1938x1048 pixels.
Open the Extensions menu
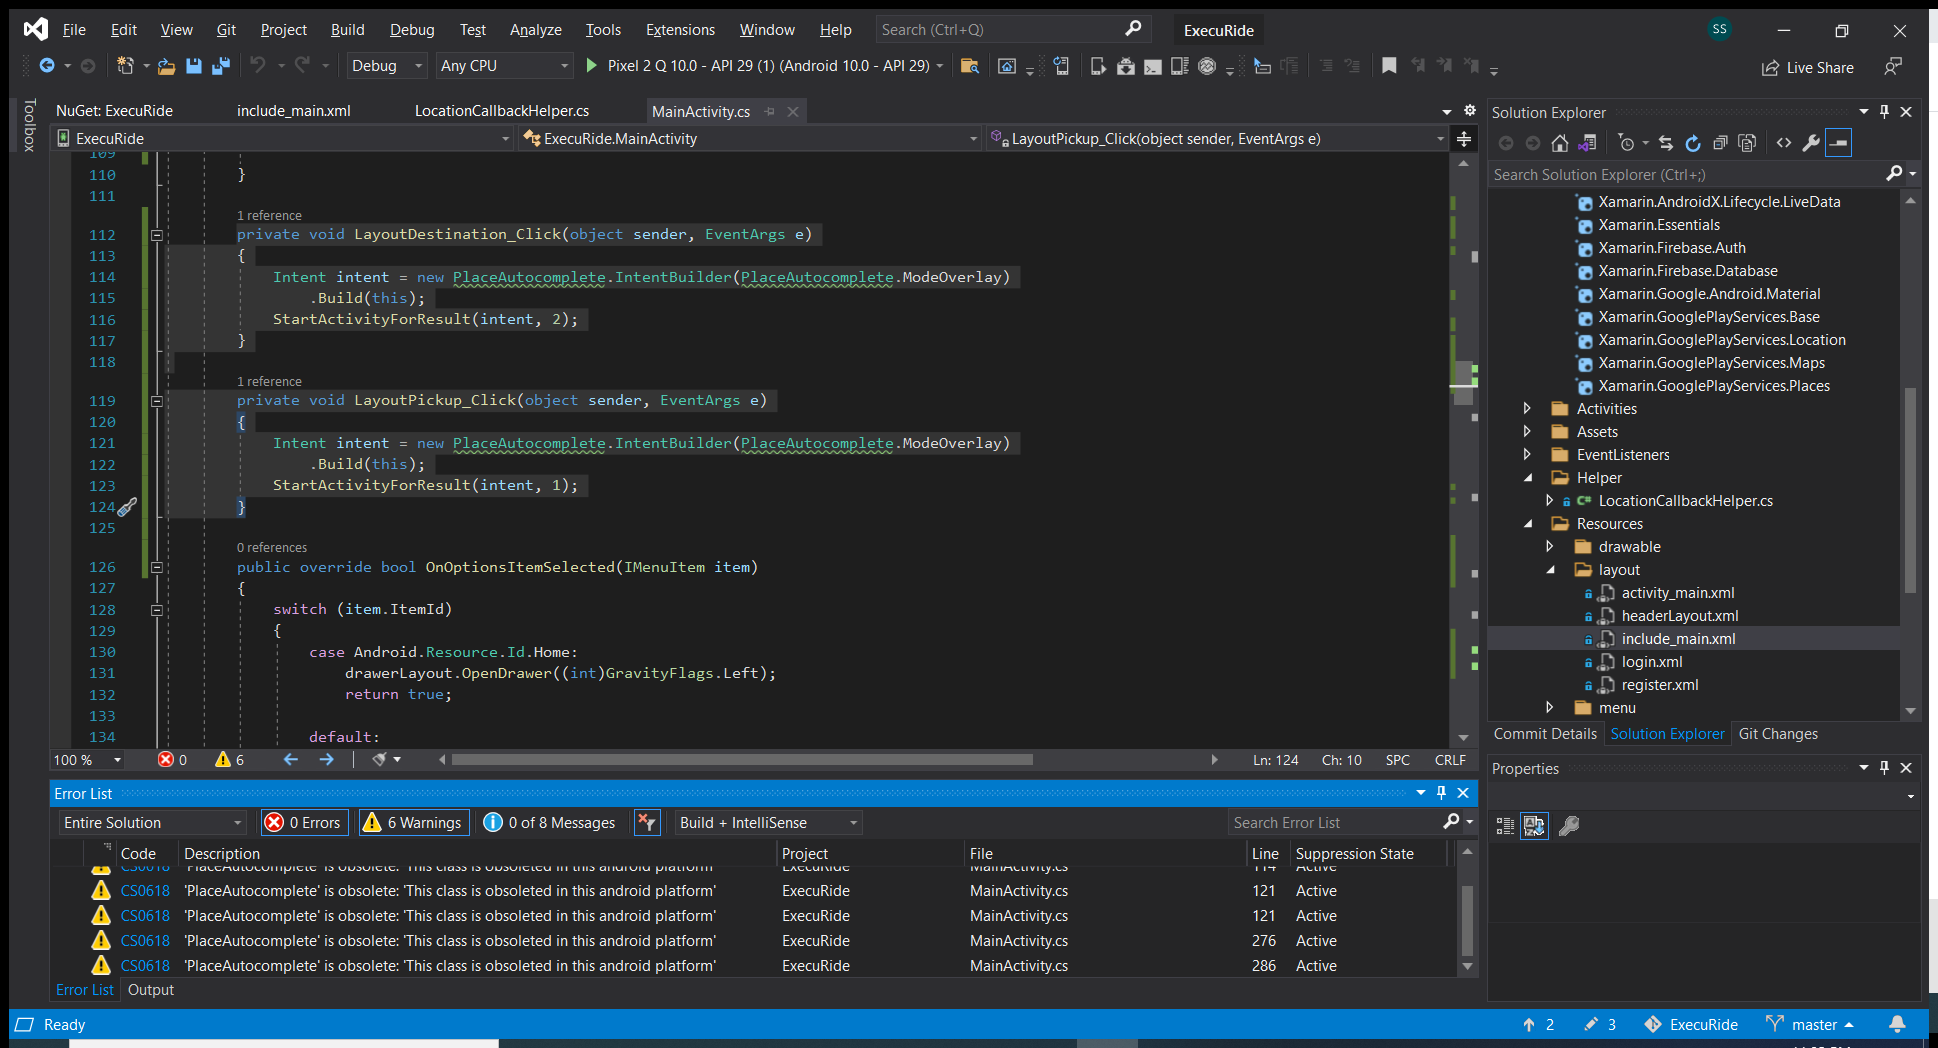pos(680,30)
